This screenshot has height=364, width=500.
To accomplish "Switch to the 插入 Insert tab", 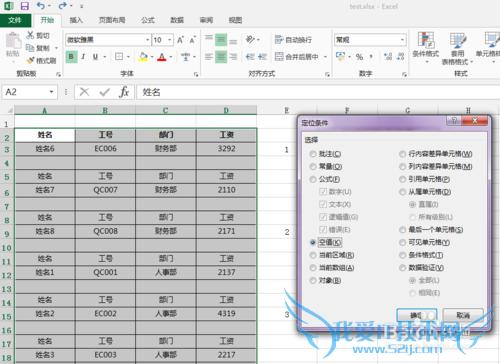I will (76, 20).
